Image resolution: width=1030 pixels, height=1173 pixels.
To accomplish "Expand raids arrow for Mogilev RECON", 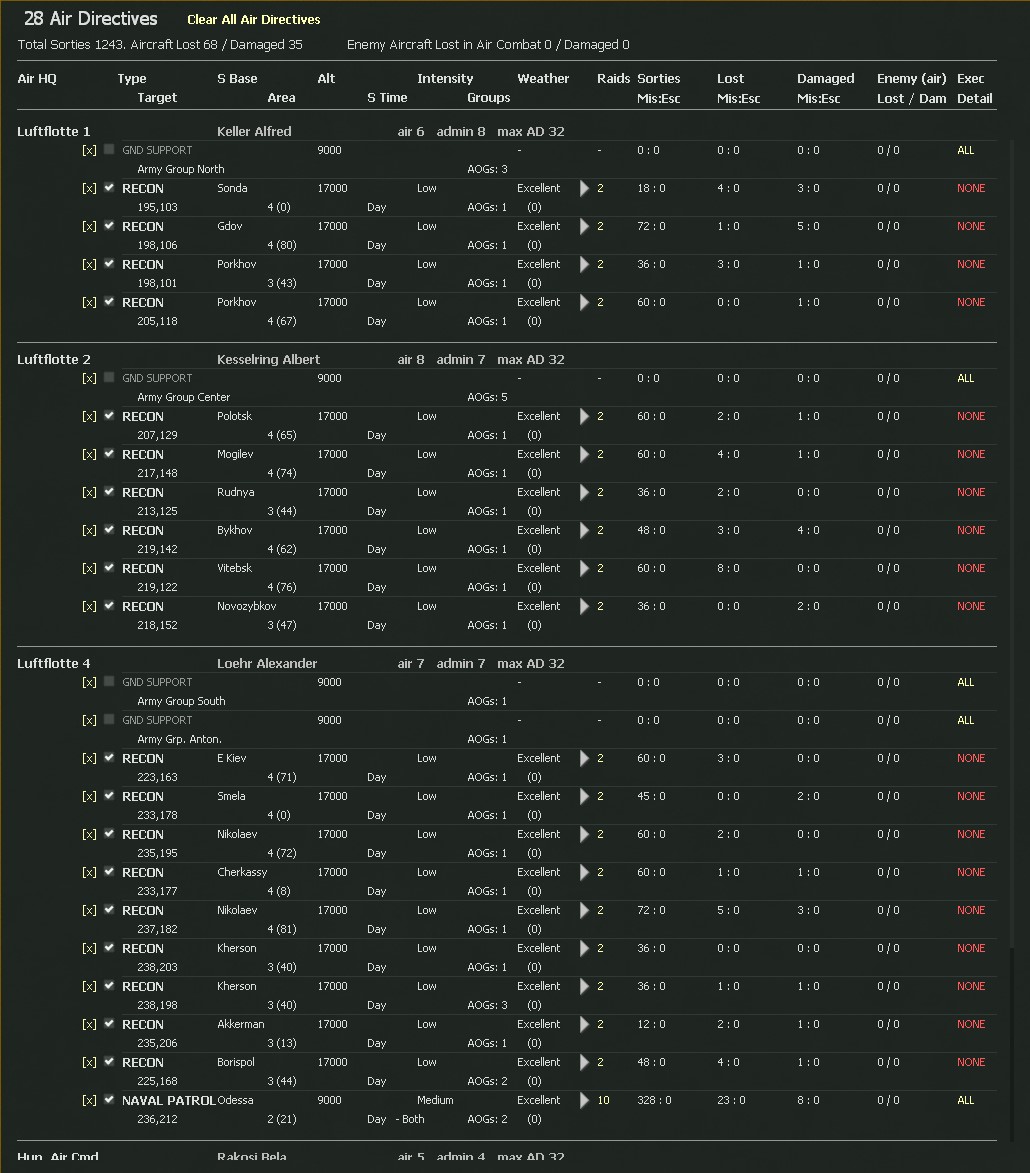I will coord(584,455).
